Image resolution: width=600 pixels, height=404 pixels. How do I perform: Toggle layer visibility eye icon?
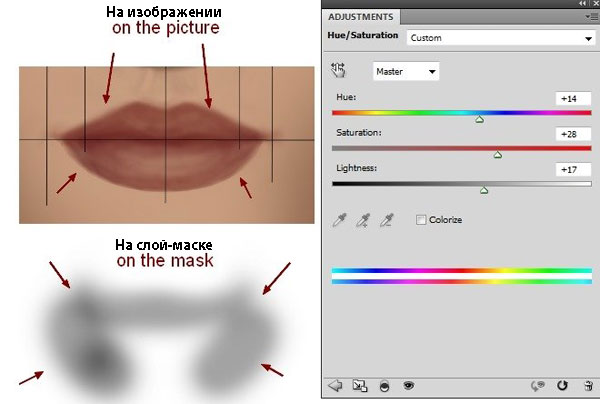409,385
